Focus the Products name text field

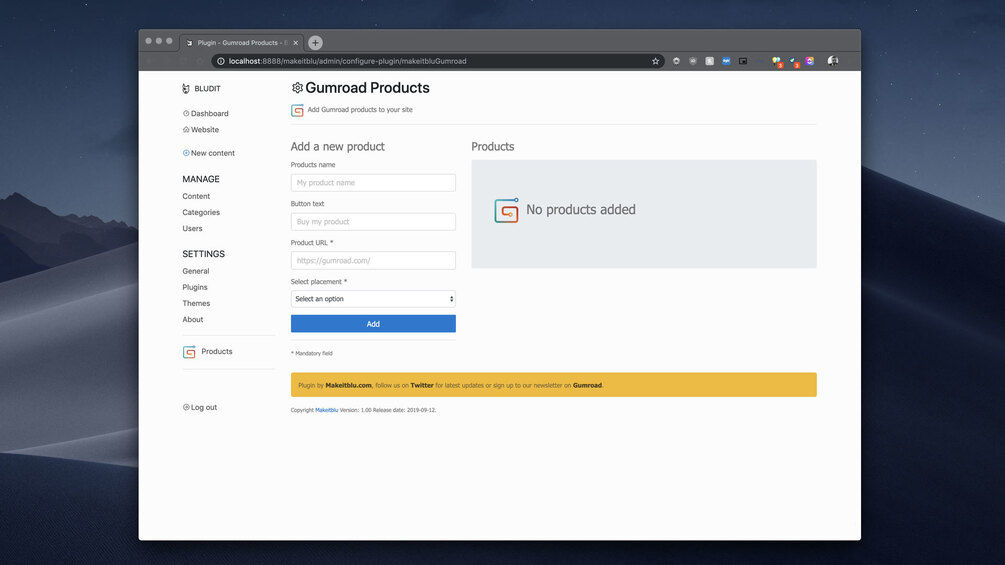373,183
